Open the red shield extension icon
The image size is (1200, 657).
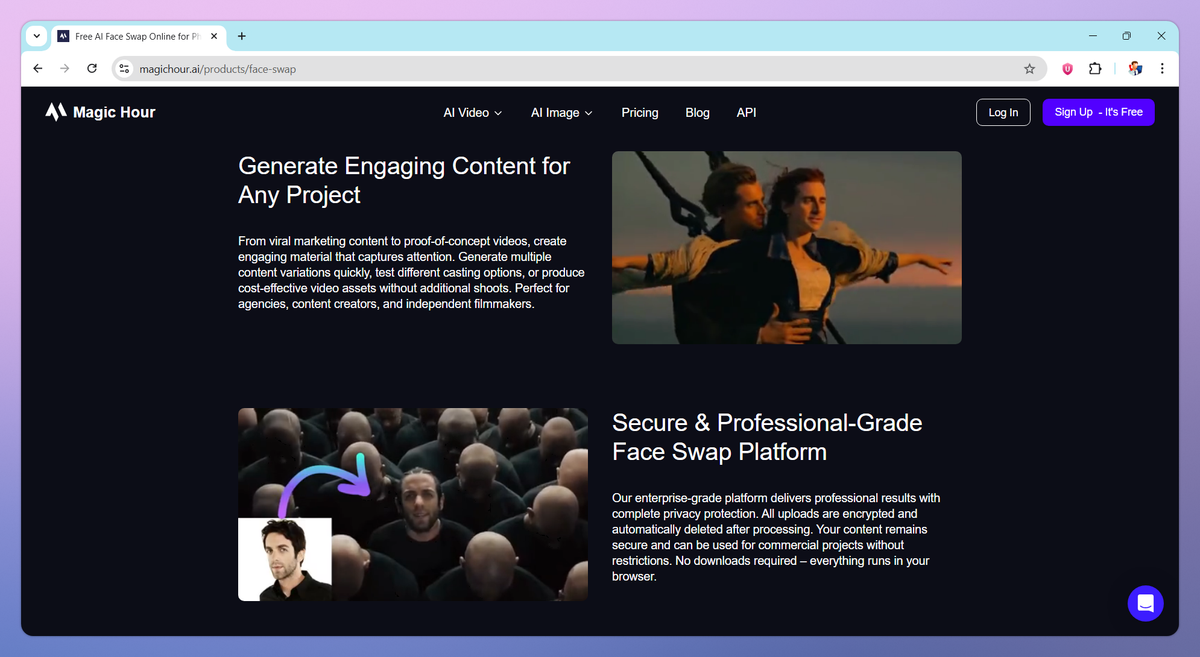(x=1068, y=69)
